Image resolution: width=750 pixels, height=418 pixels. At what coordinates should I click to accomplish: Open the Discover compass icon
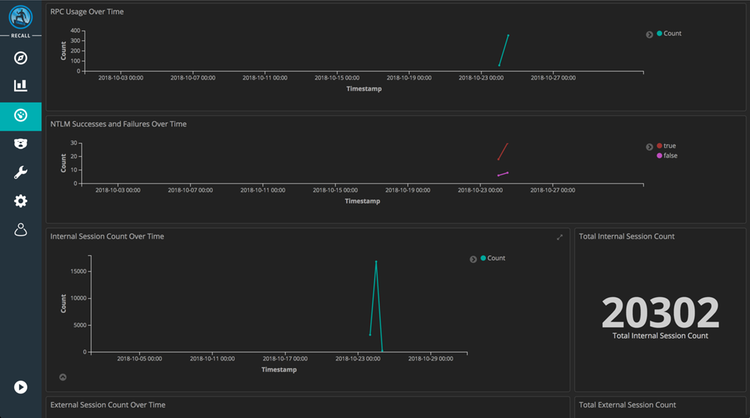click(x=20, y=57)
